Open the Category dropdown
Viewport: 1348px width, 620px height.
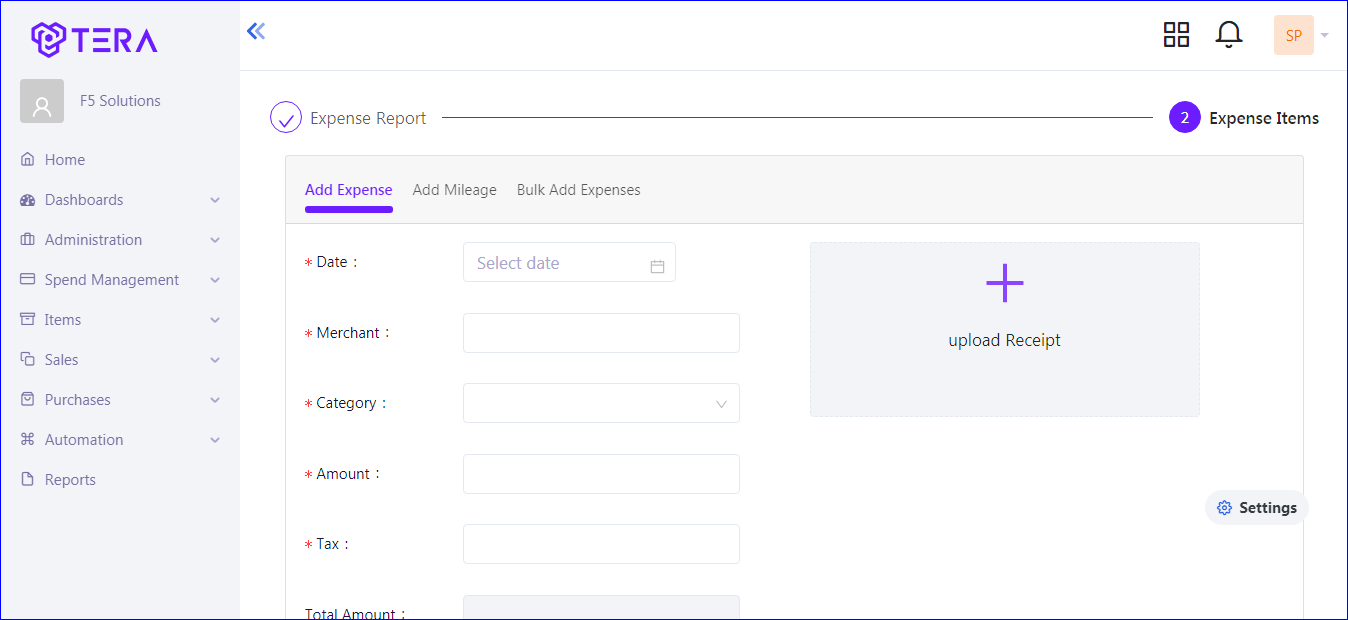[x=601, y=403]
